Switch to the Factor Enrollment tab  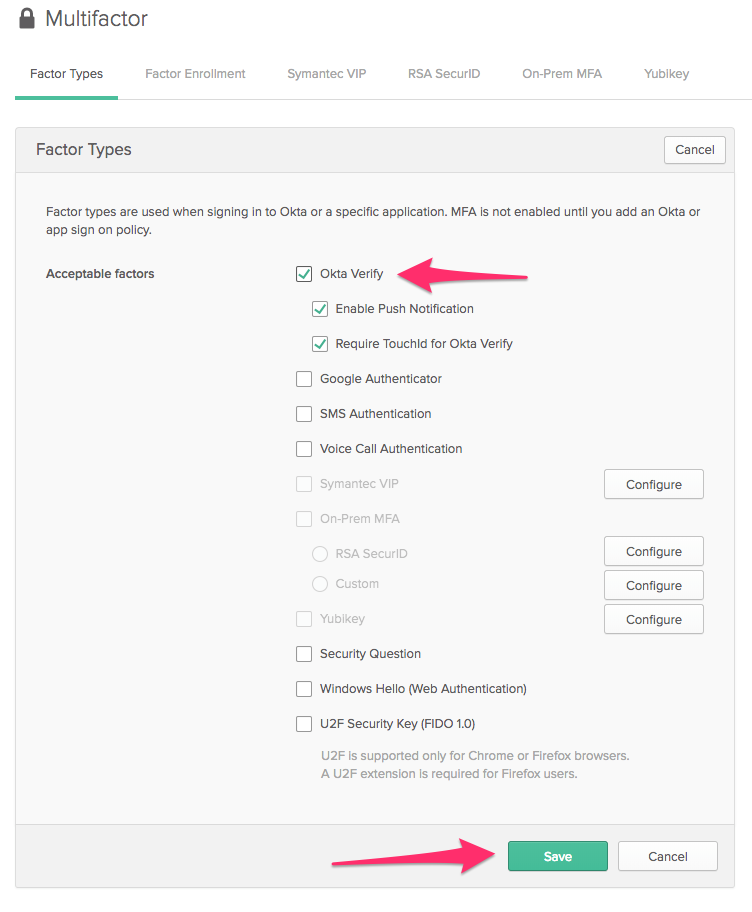point(195,74)
